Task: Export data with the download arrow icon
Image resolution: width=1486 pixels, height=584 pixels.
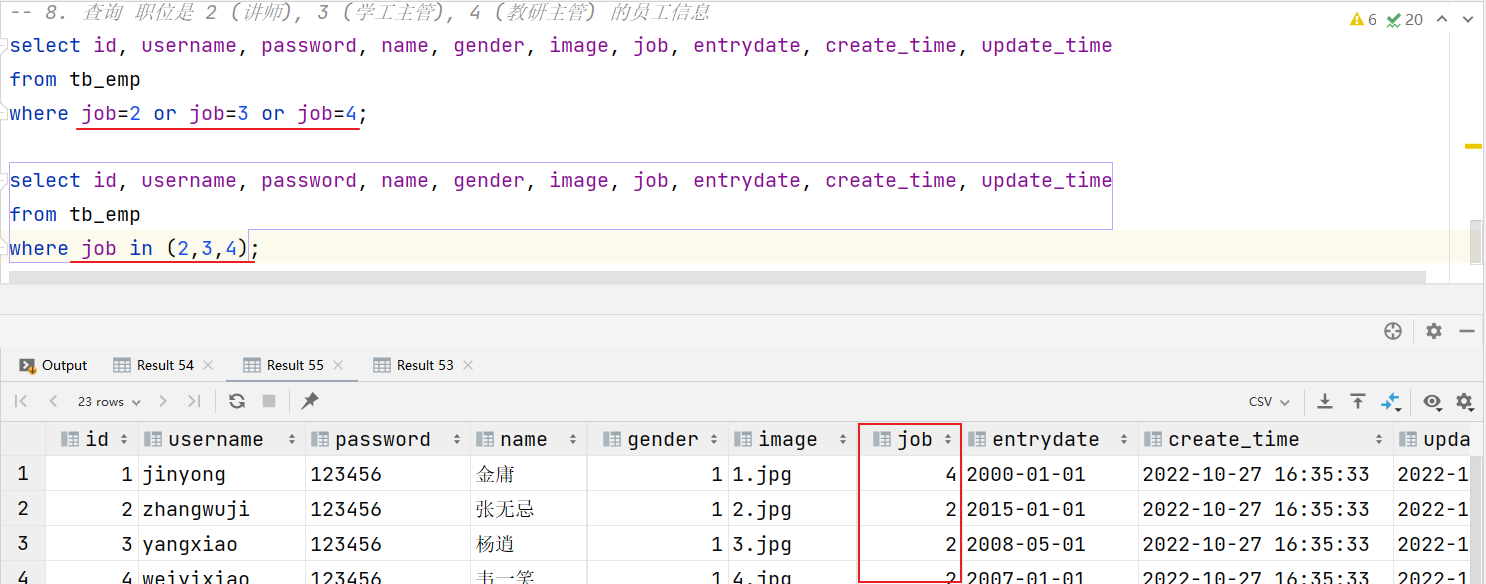Action: 1325,401
